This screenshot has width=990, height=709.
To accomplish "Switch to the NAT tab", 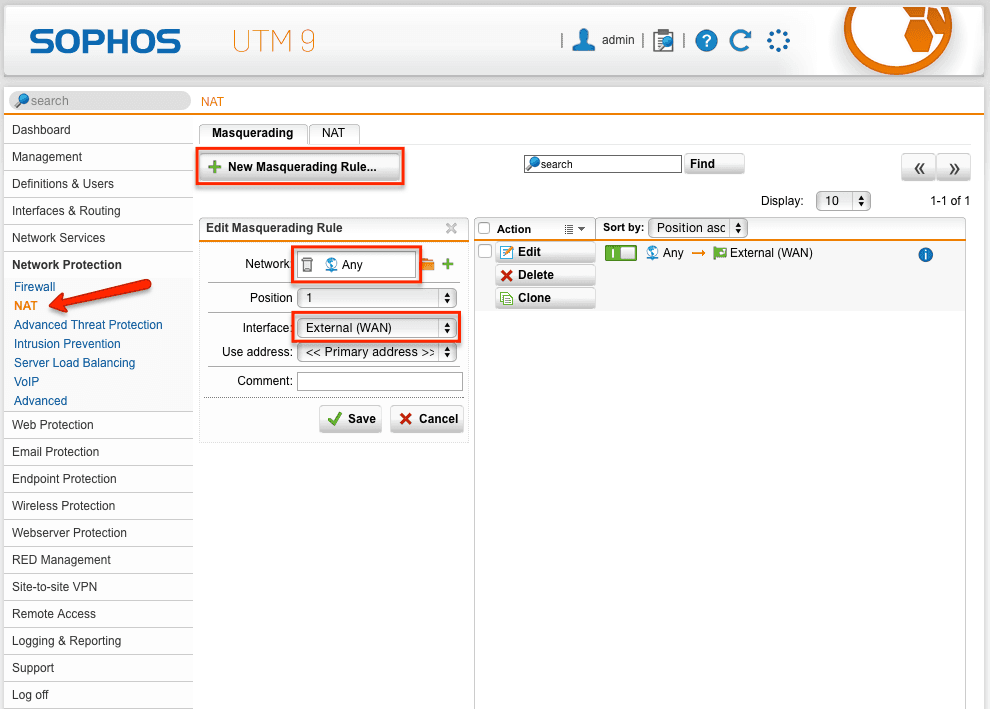I will pos(333,133).
